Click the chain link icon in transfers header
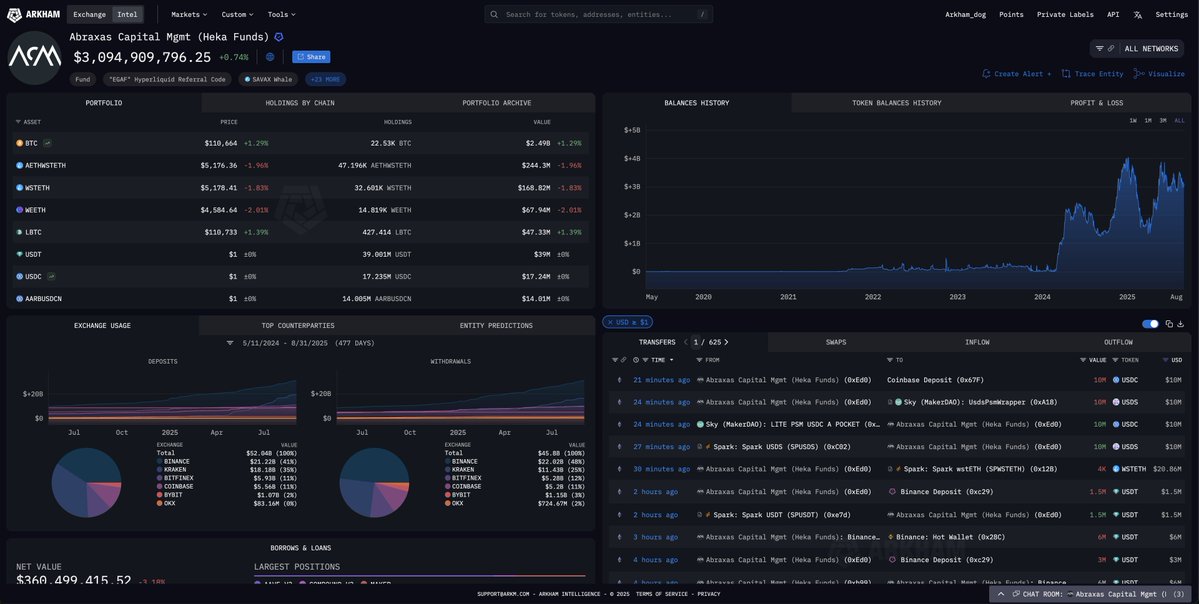The image size is (1199, 604). [623, 360]
